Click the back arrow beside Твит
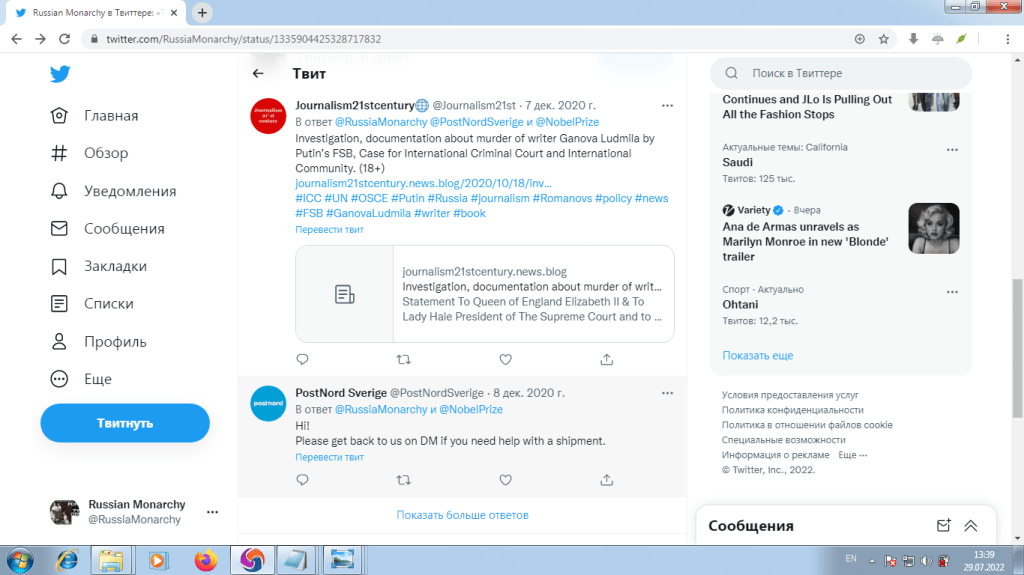The width and height of the screenshot is (1024, 575). click(x=258, y=74)
